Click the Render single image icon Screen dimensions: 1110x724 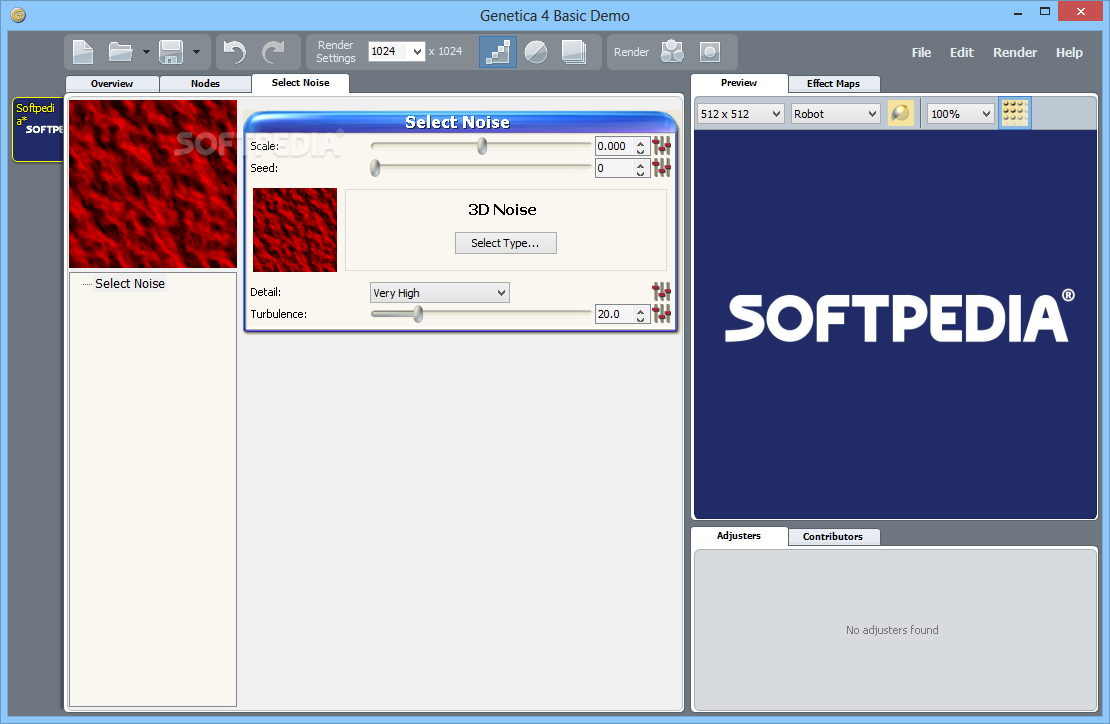(709, 52)
